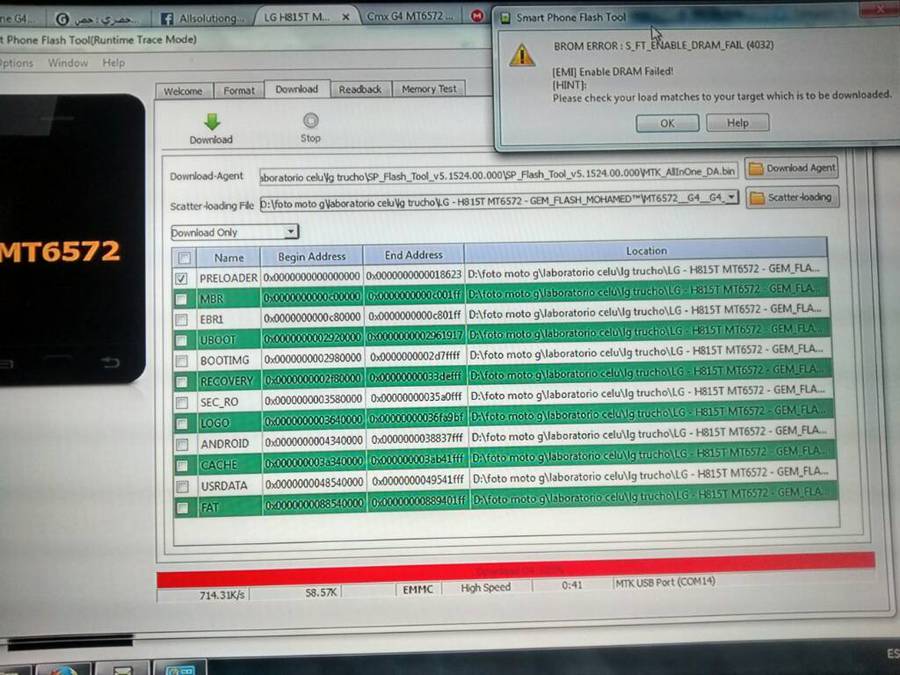Image resolution: width=900 pixels, height=675 pixels.
Task: Click OK in the BROM ERROR dialog
Action: [x=667, y=123]
